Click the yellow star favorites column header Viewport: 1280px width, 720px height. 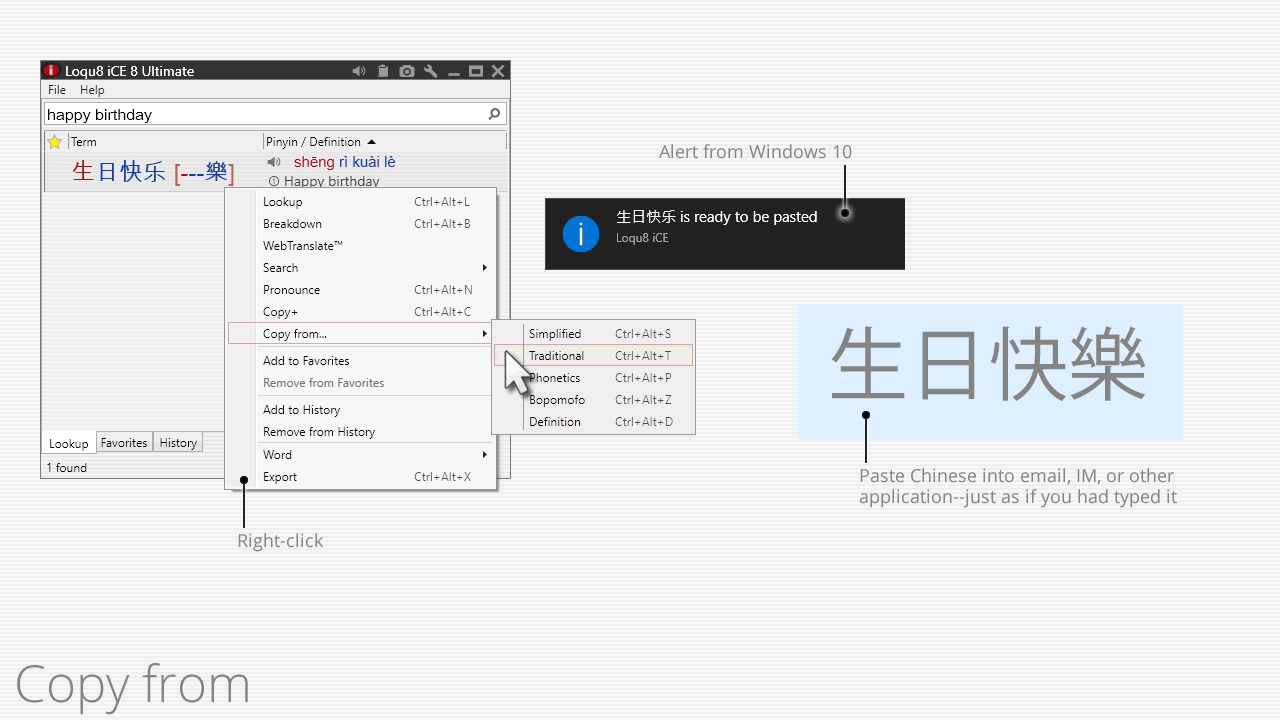(55, 142)
